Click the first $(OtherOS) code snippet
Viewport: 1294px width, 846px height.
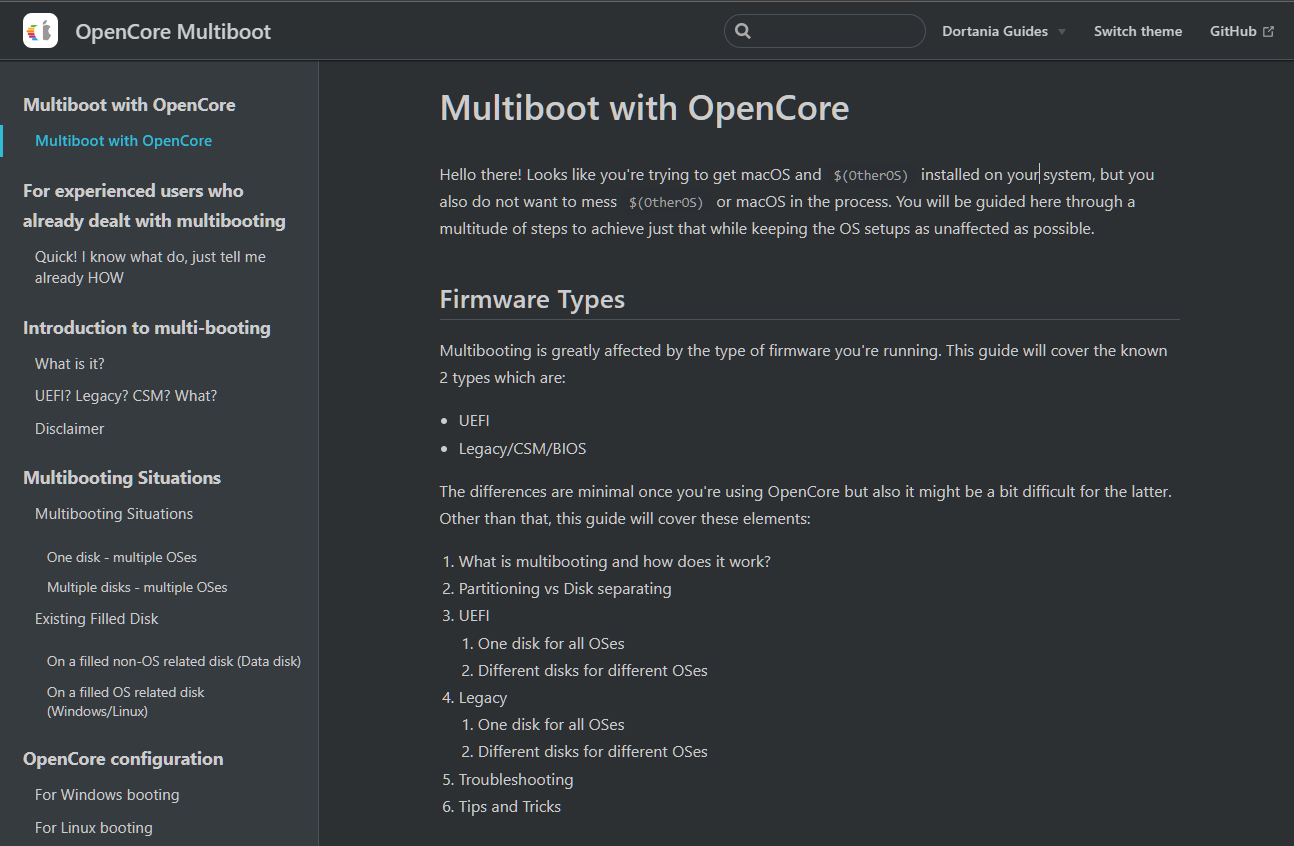click(871, 175)
